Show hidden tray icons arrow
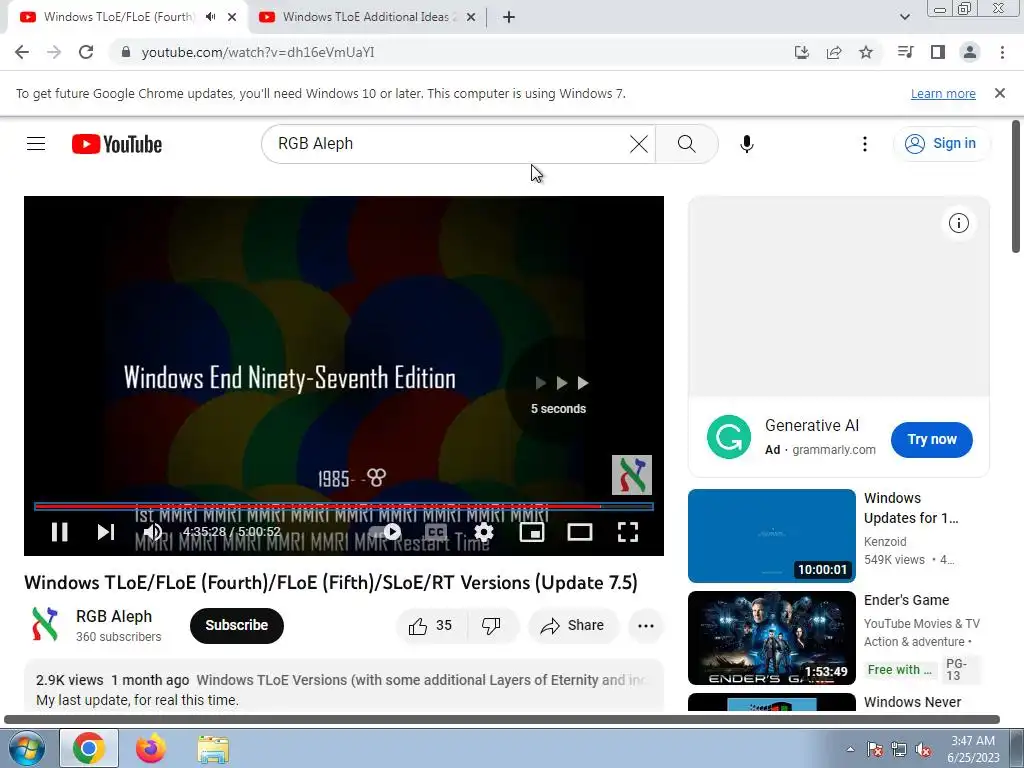1024x768 pixels. (x=850, y=749)
